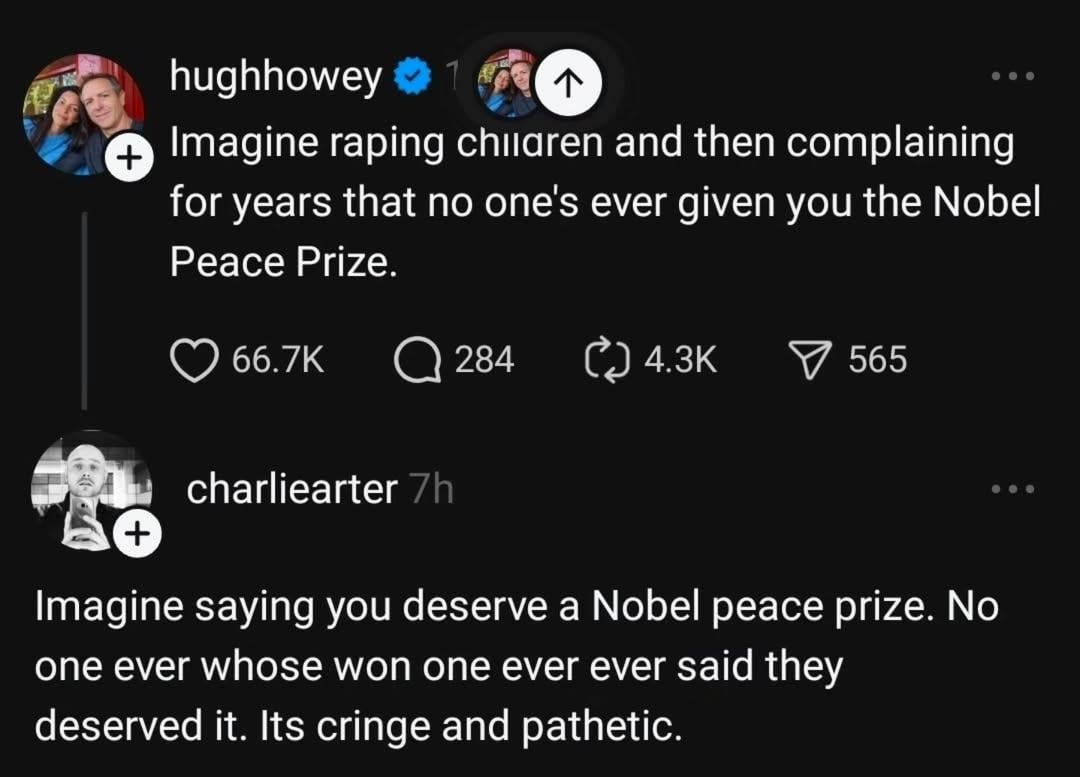The height and width of the screenshot is (777, 1080).
Task: Open more options for hughhowey's post
Action: pyautogui.click(x=1012, y=76)
